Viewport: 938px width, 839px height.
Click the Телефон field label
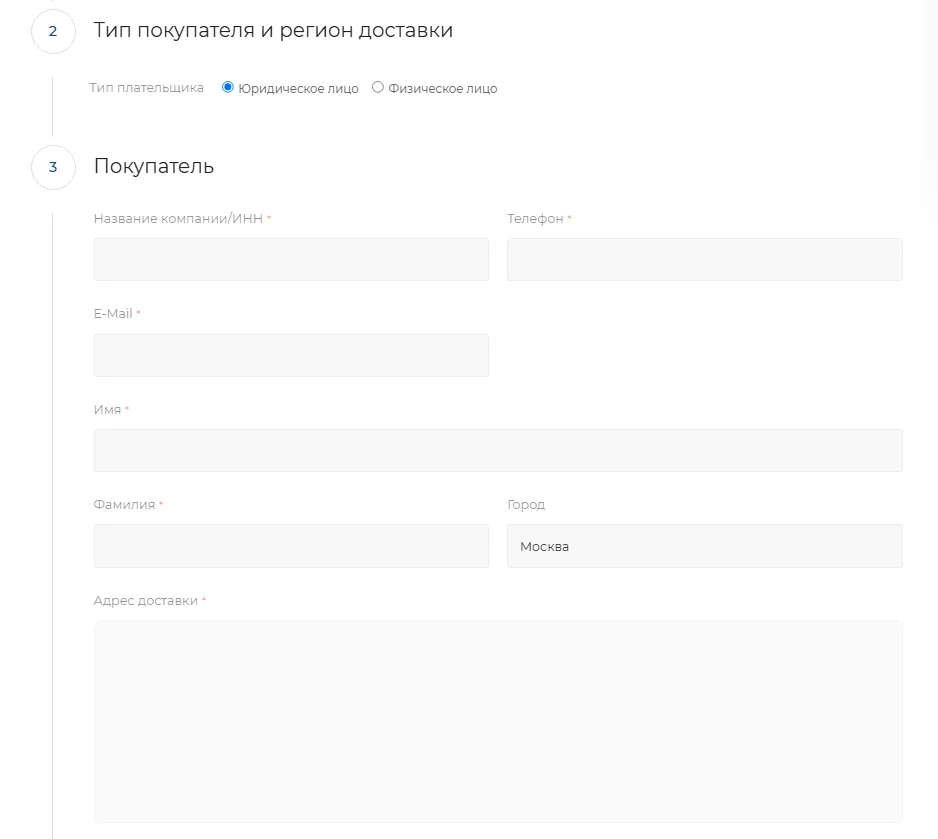click(535, 219)
